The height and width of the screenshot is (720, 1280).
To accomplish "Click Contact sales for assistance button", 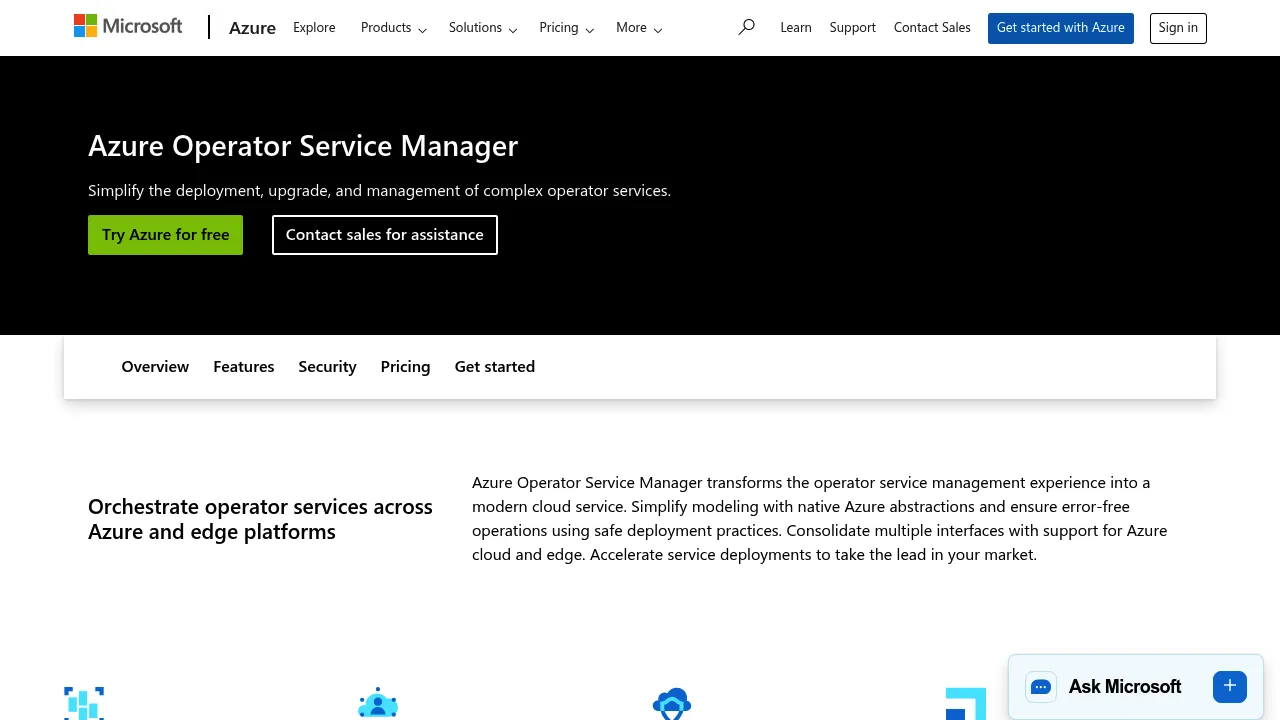I will point(385,235).
